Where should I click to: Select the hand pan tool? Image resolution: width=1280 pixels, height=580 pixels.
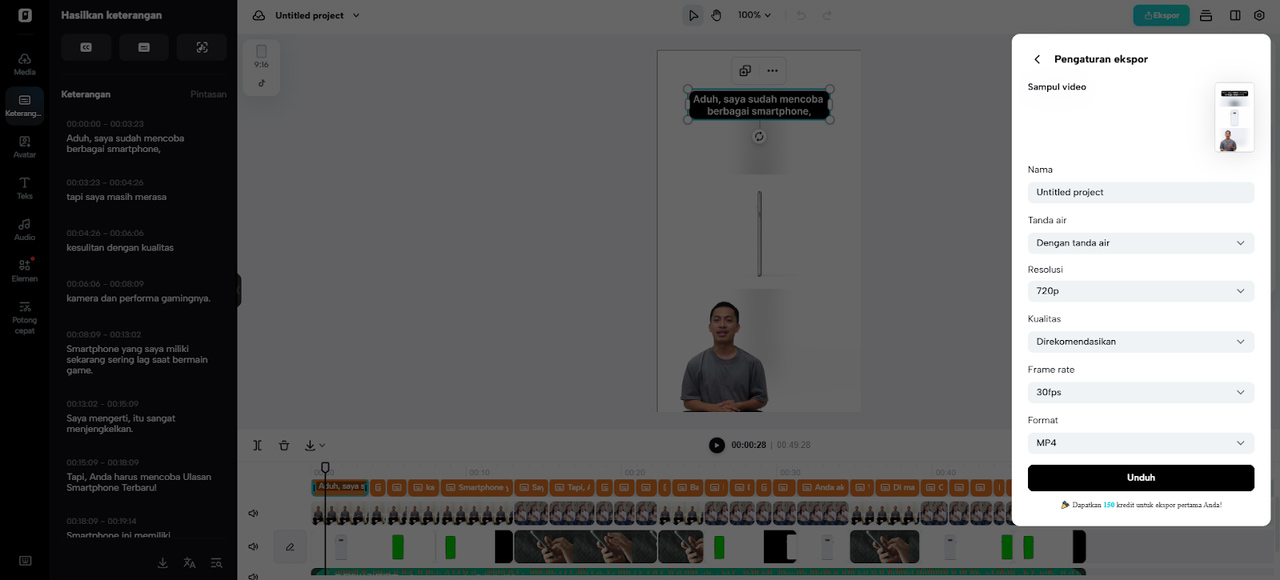click(x=717, y=15)
